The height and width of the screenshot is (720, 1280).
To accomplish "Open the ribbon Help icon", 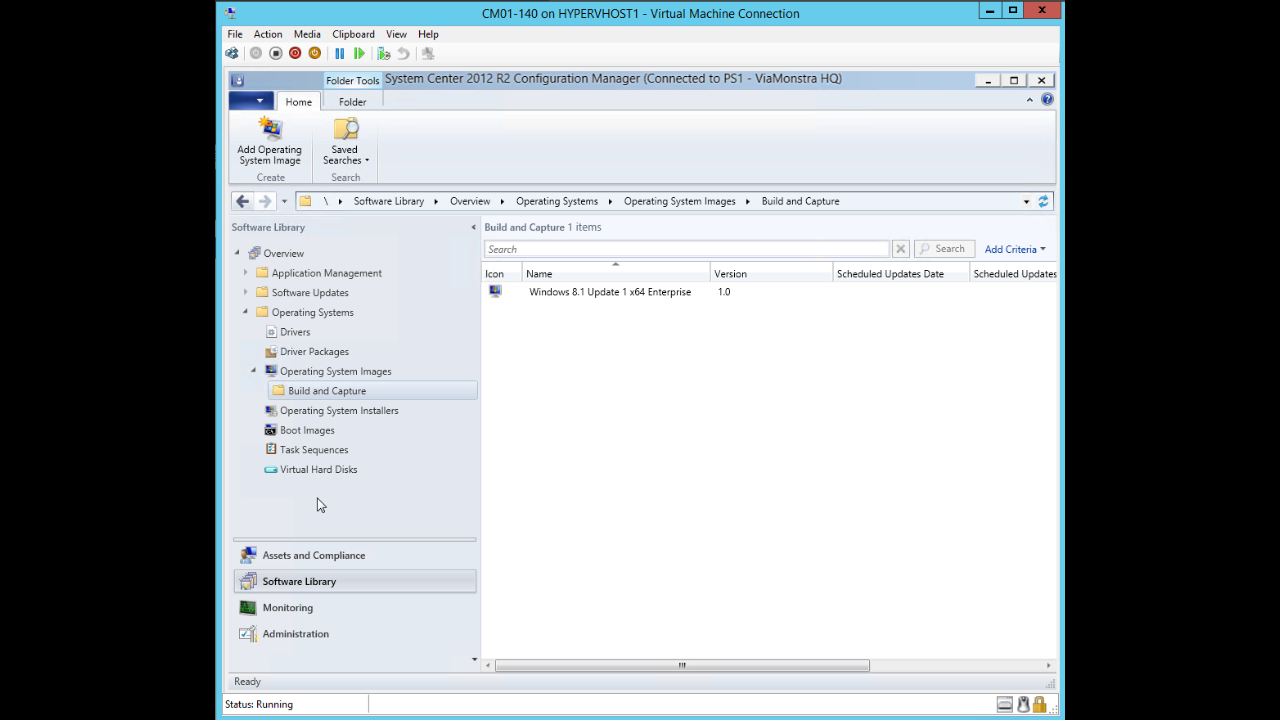I will pos(1047,100).
